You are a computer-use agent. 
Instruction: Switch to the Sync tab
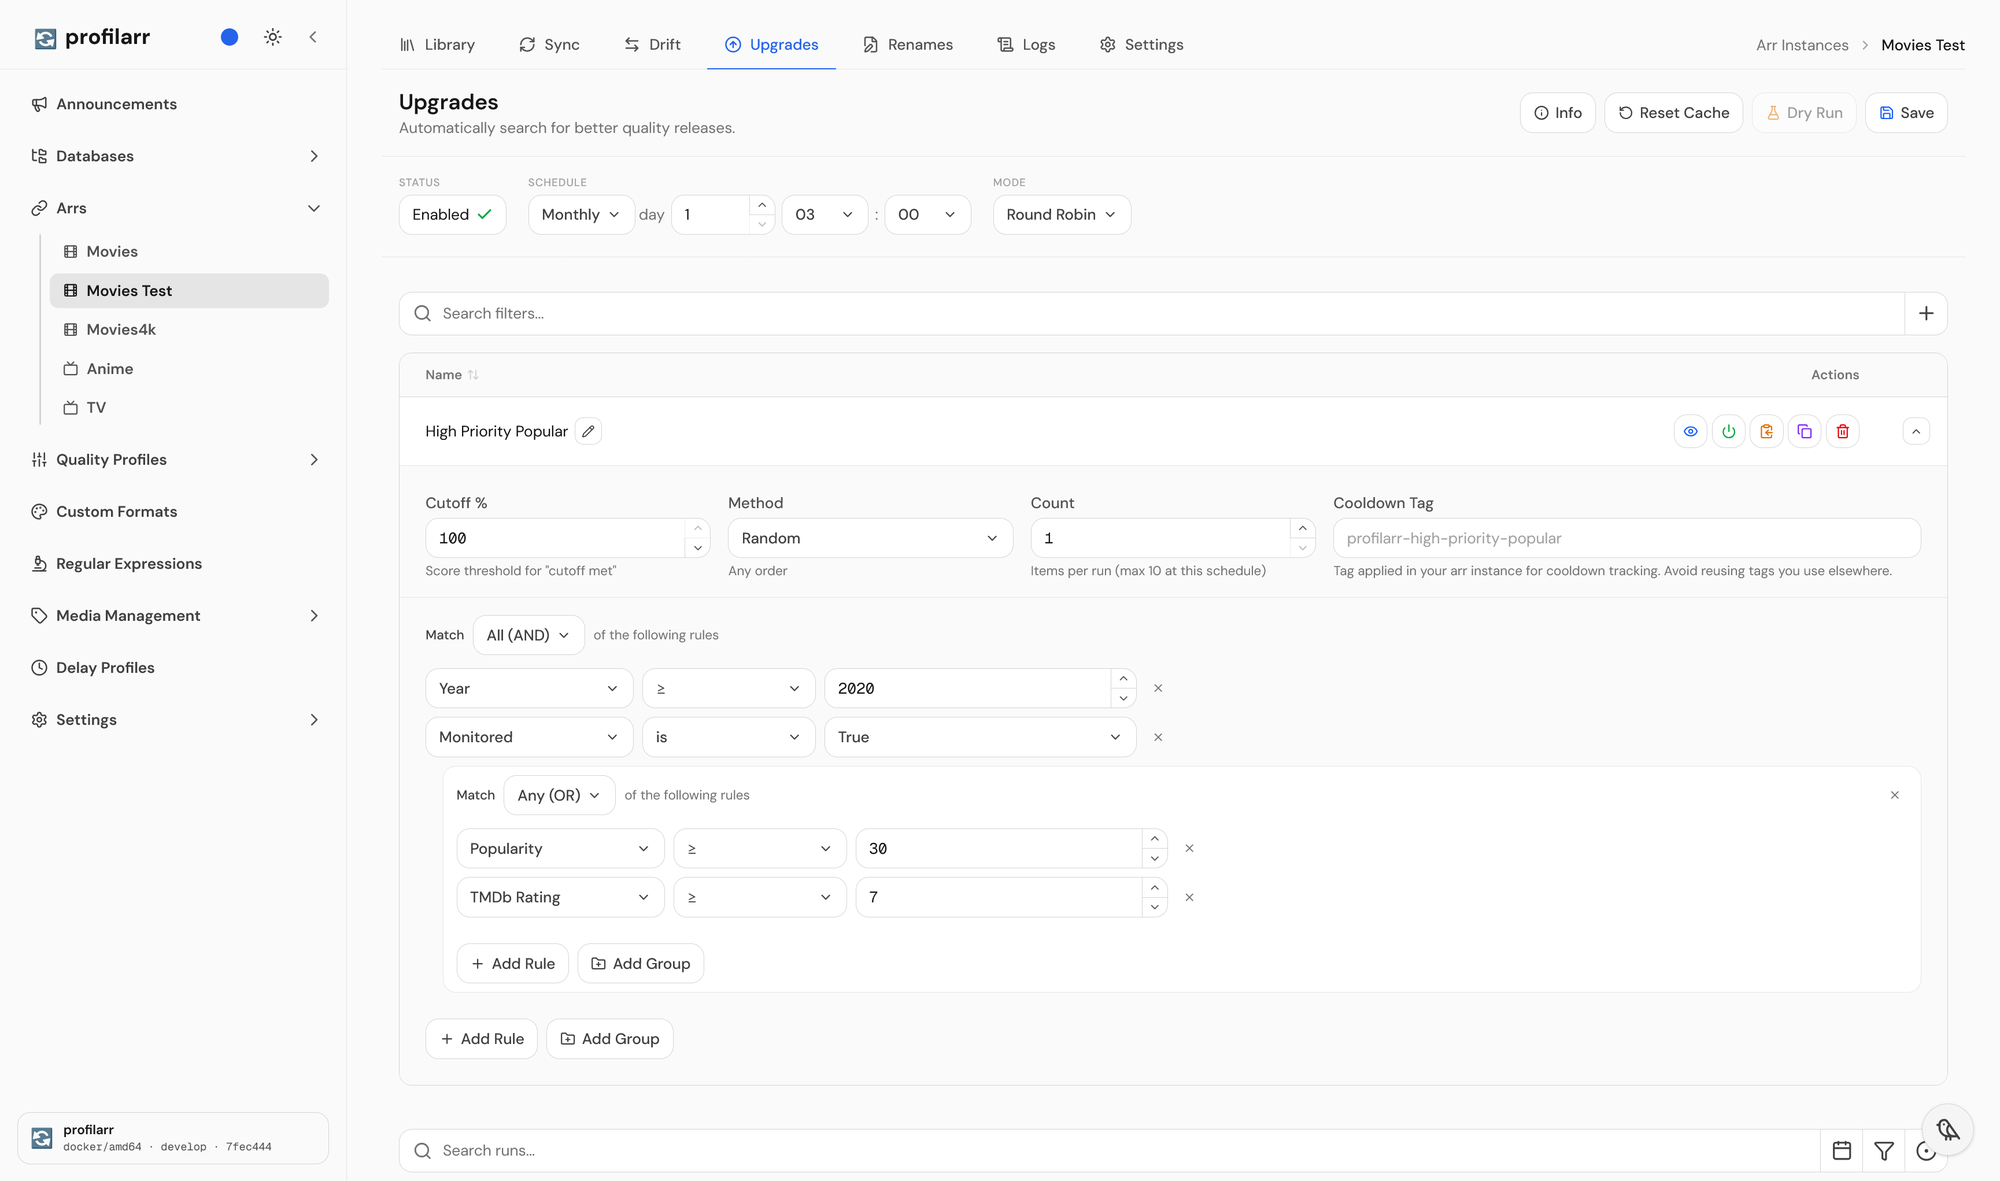pos(549,45)
